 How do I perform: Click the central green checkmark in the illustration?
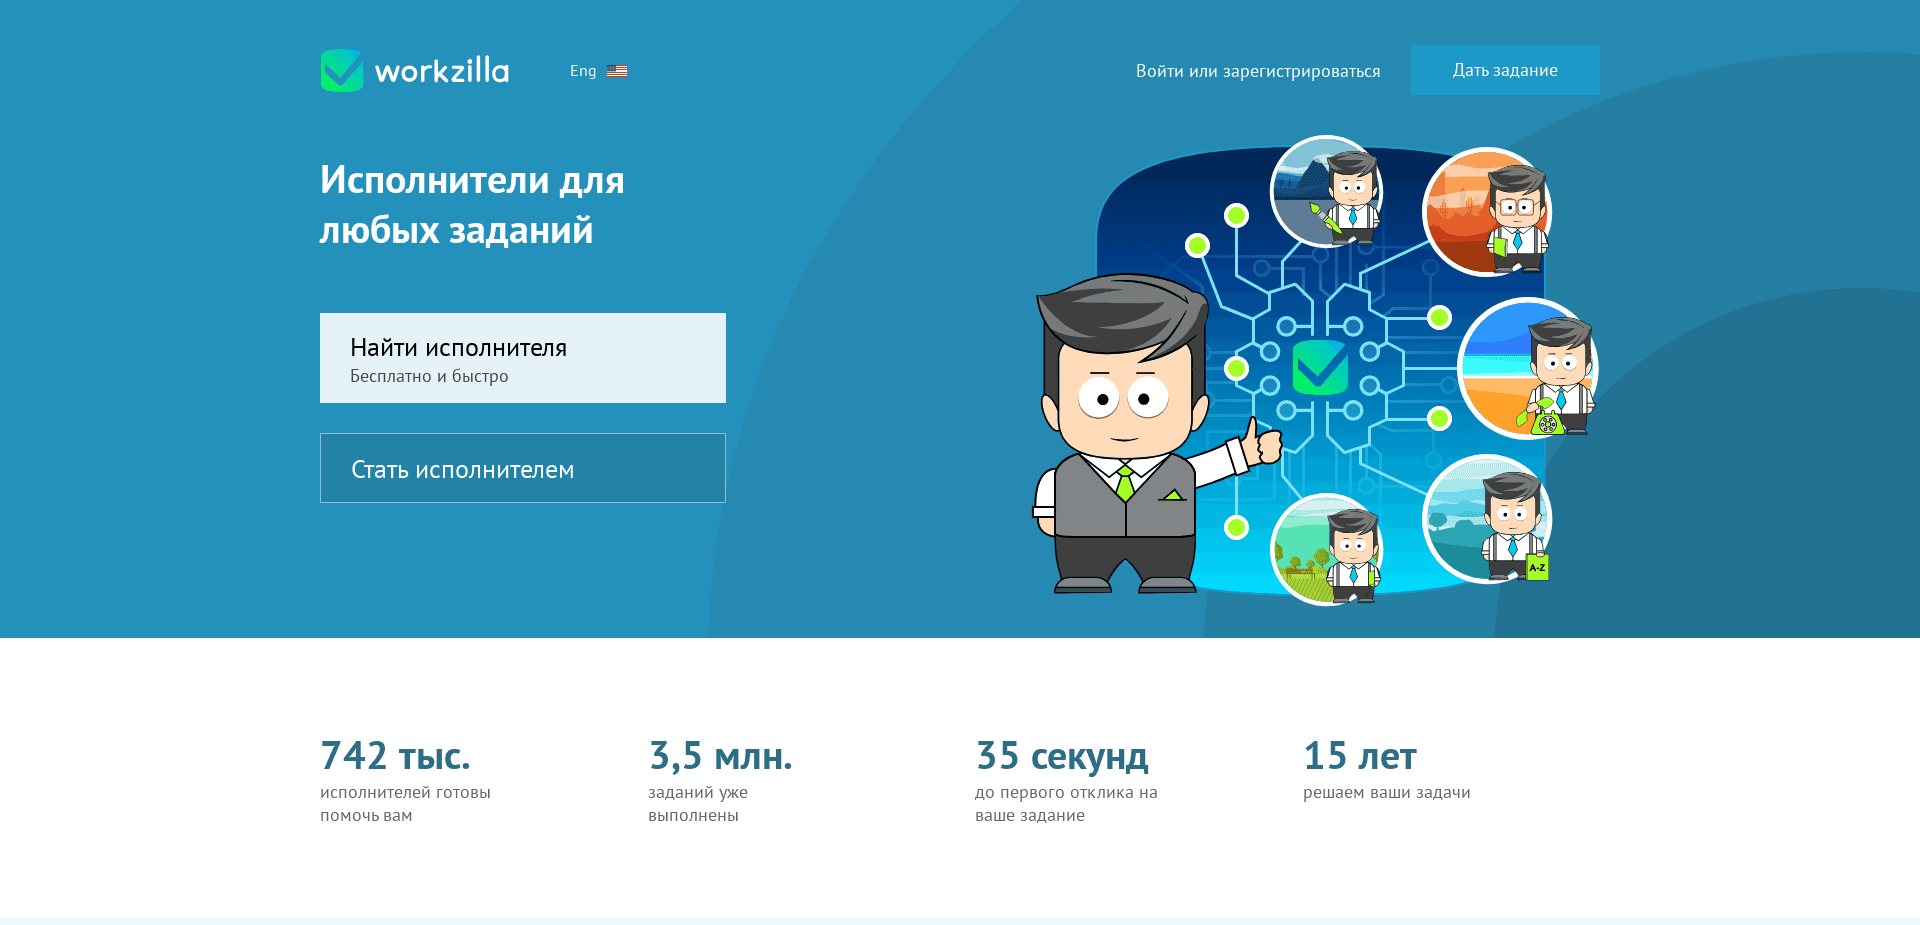click(x=1320, y=367)
